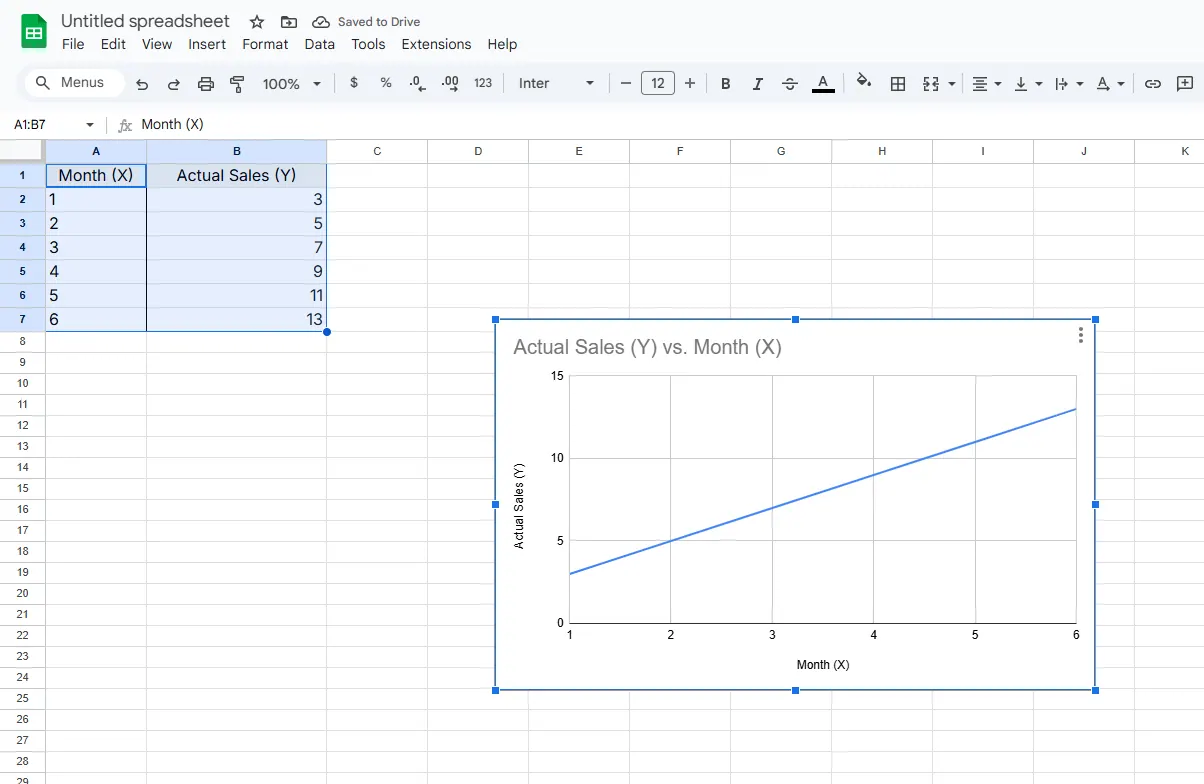The image size is (1204, 784).
Task: Open the fill color bucket
Action: 864,83
